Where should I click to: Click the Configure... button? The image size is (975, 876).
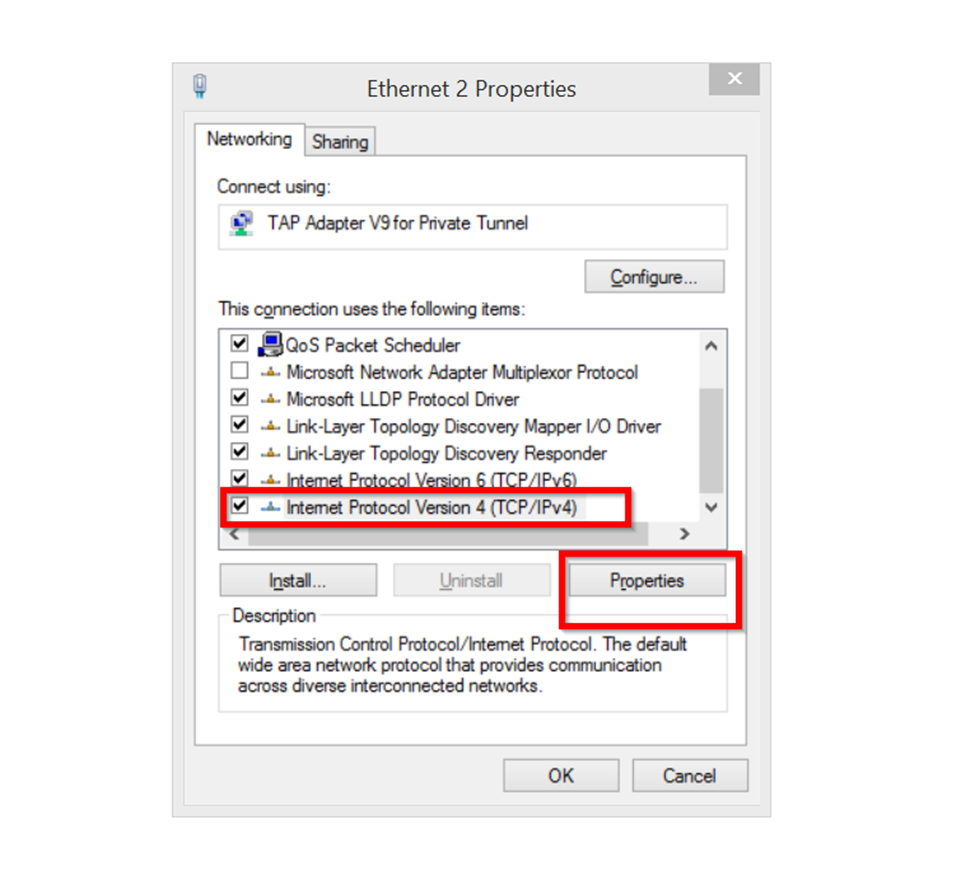click(654, 277)
